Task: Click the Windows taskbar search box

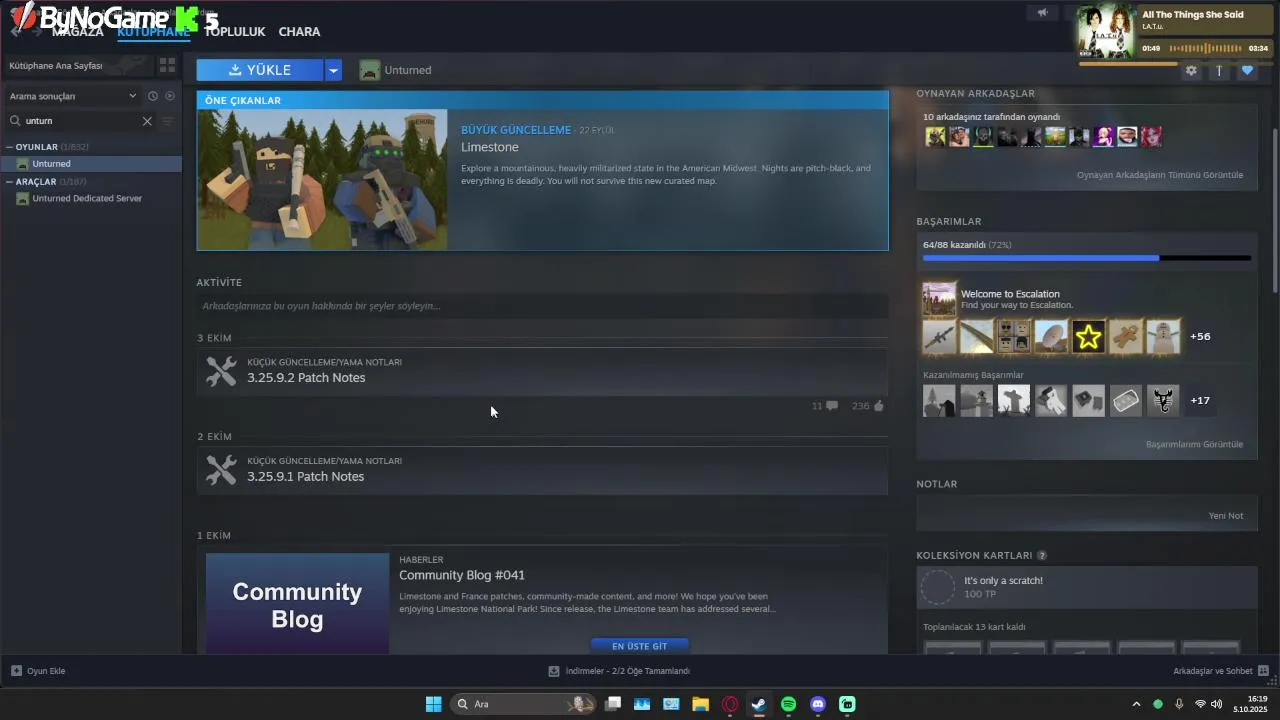Action: tap(522, 704)
